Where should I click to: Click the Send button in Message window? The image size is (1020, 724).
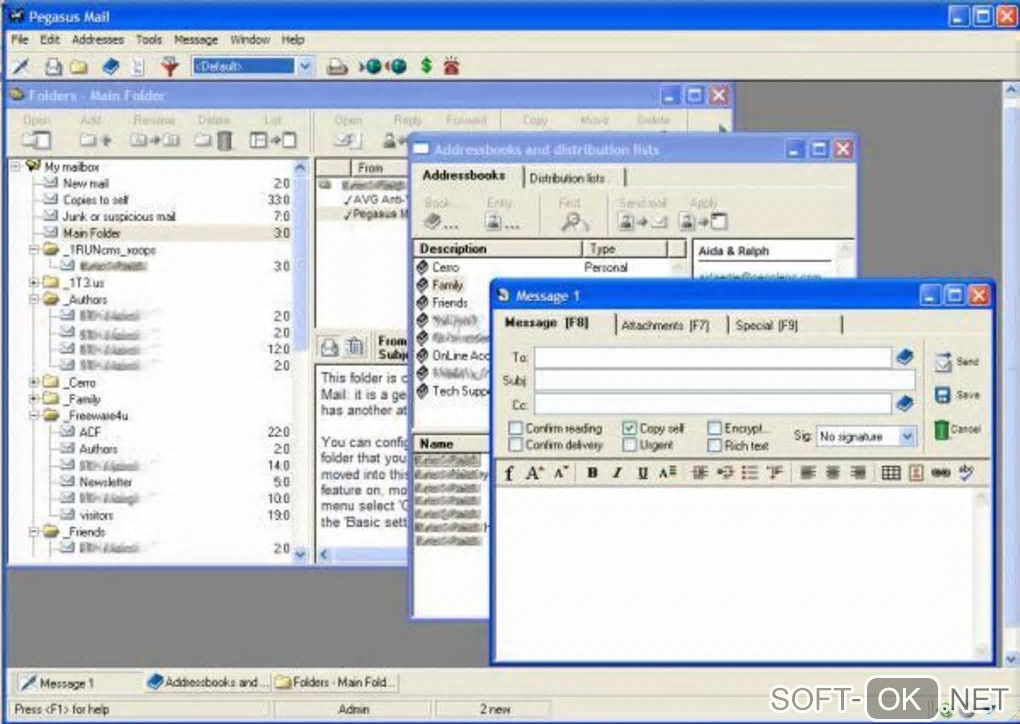tap(956, 362)
